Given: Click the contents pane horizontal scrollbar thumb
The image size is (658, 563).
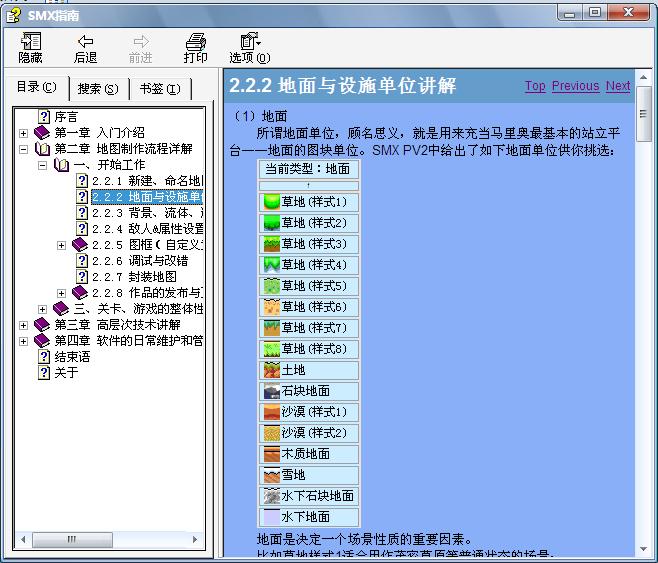Looking at the screenshot, I should pyautogui.click(x=72, y=539).
